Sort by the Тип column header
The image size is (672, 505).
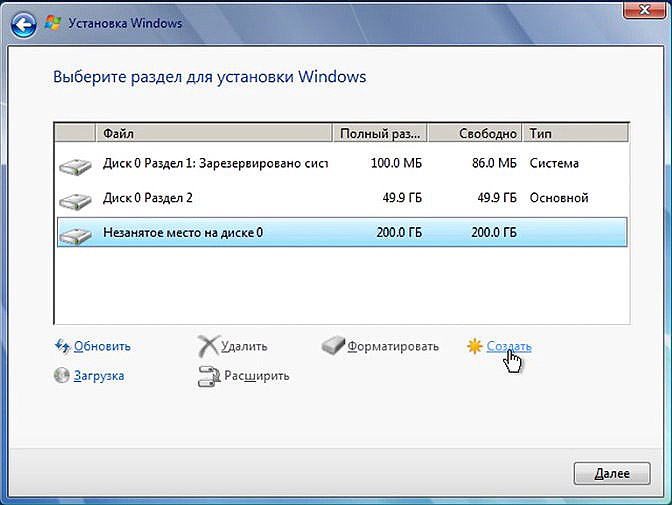576,133
